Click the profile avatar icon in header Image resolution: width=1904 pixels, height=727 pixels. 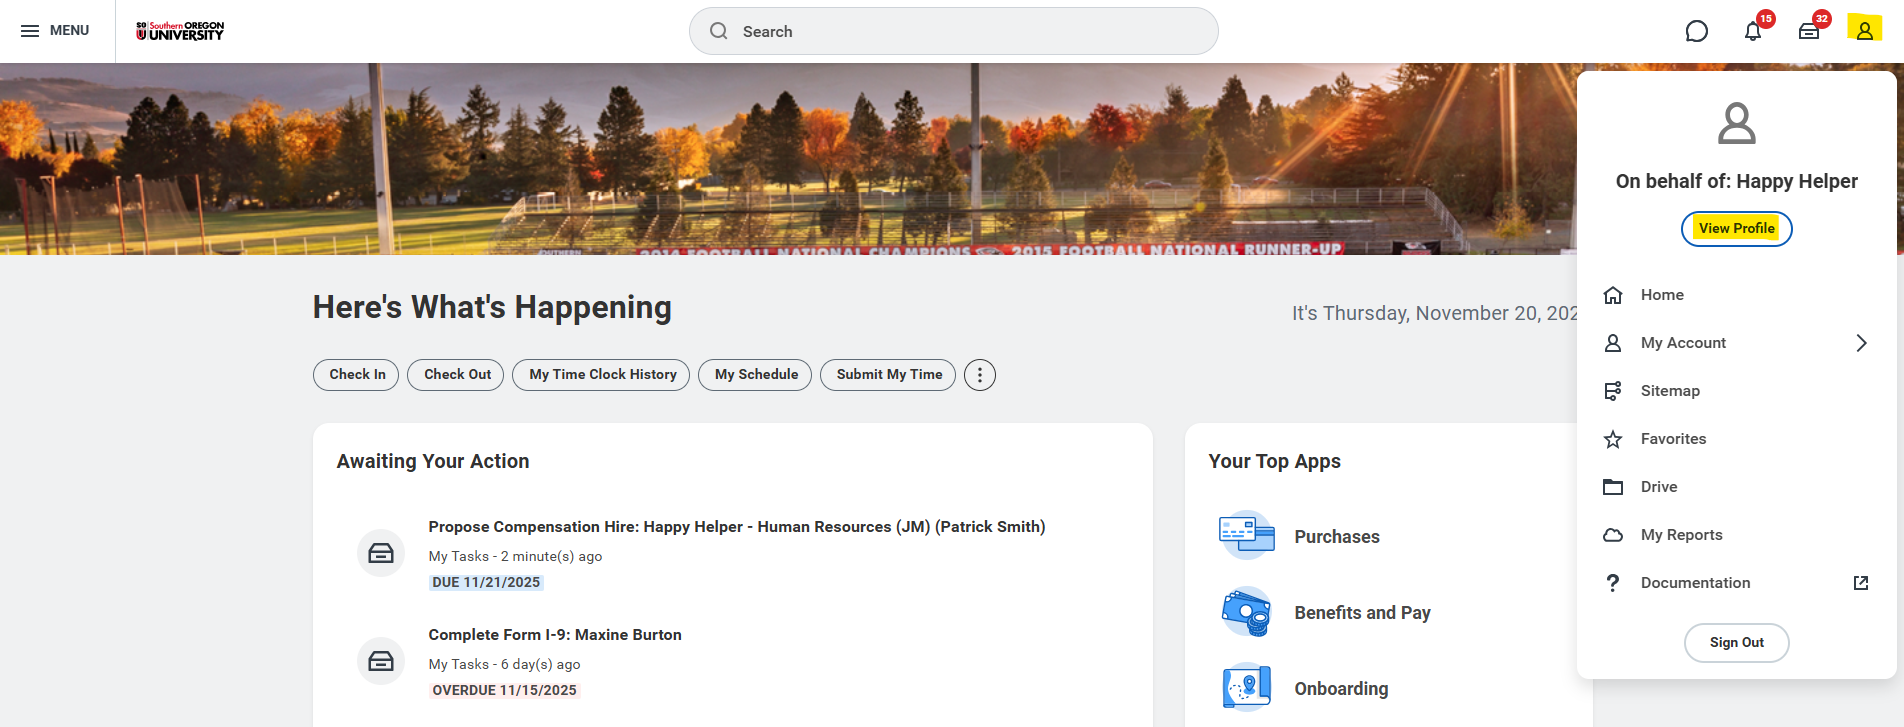coord(1865,30)
